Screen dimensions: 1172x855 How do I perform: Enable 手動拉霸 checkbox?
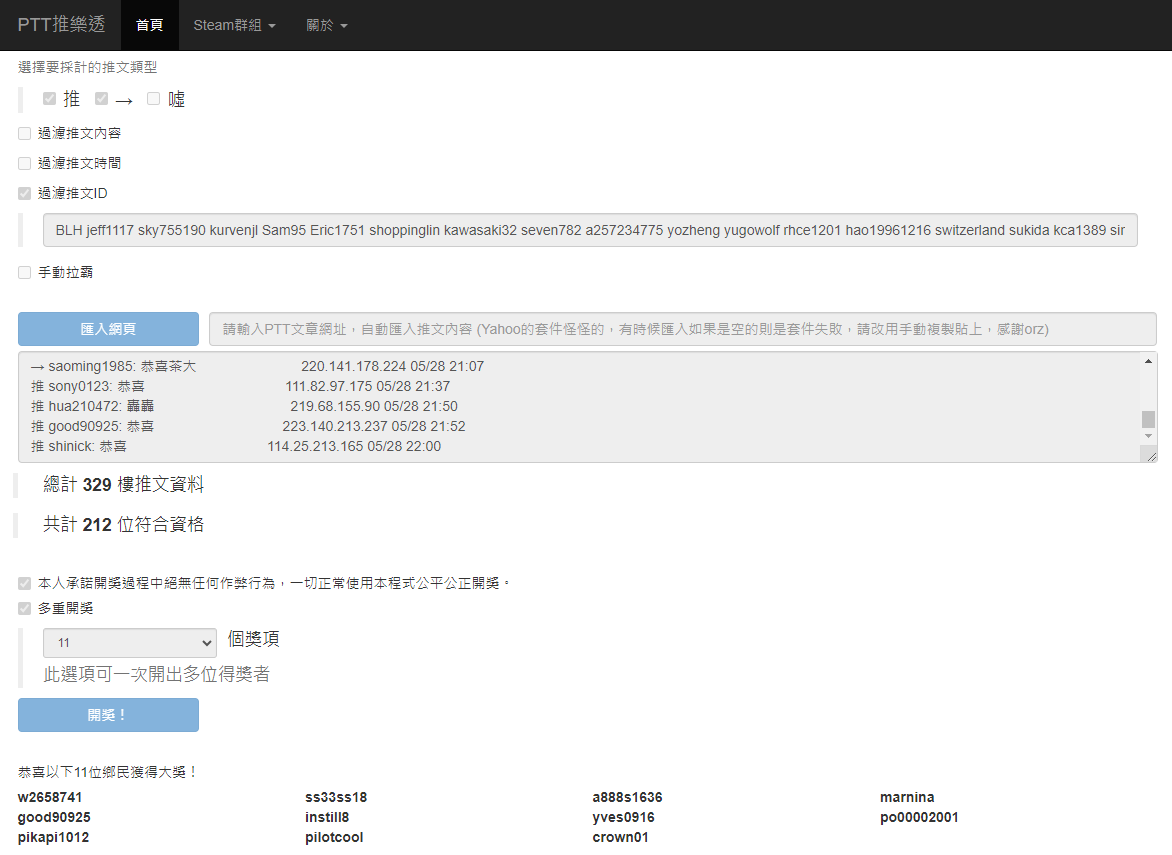click(25, 273)
